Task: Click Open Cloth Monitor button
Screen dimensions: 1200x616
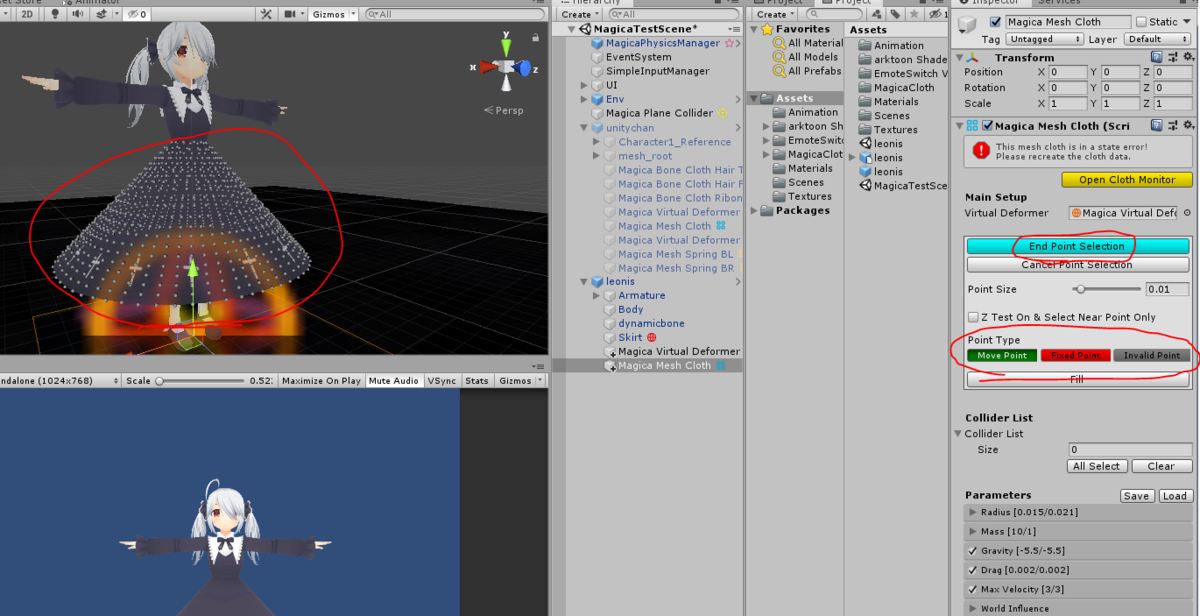Action: (x=1127, y=180)
